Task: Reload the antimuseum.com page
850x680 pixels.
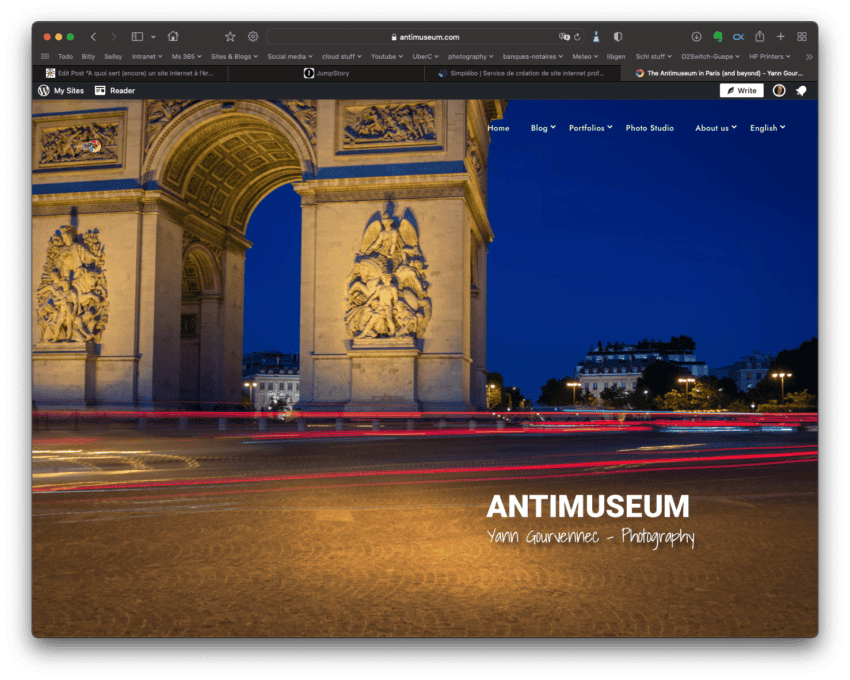Action: point(577,37)
